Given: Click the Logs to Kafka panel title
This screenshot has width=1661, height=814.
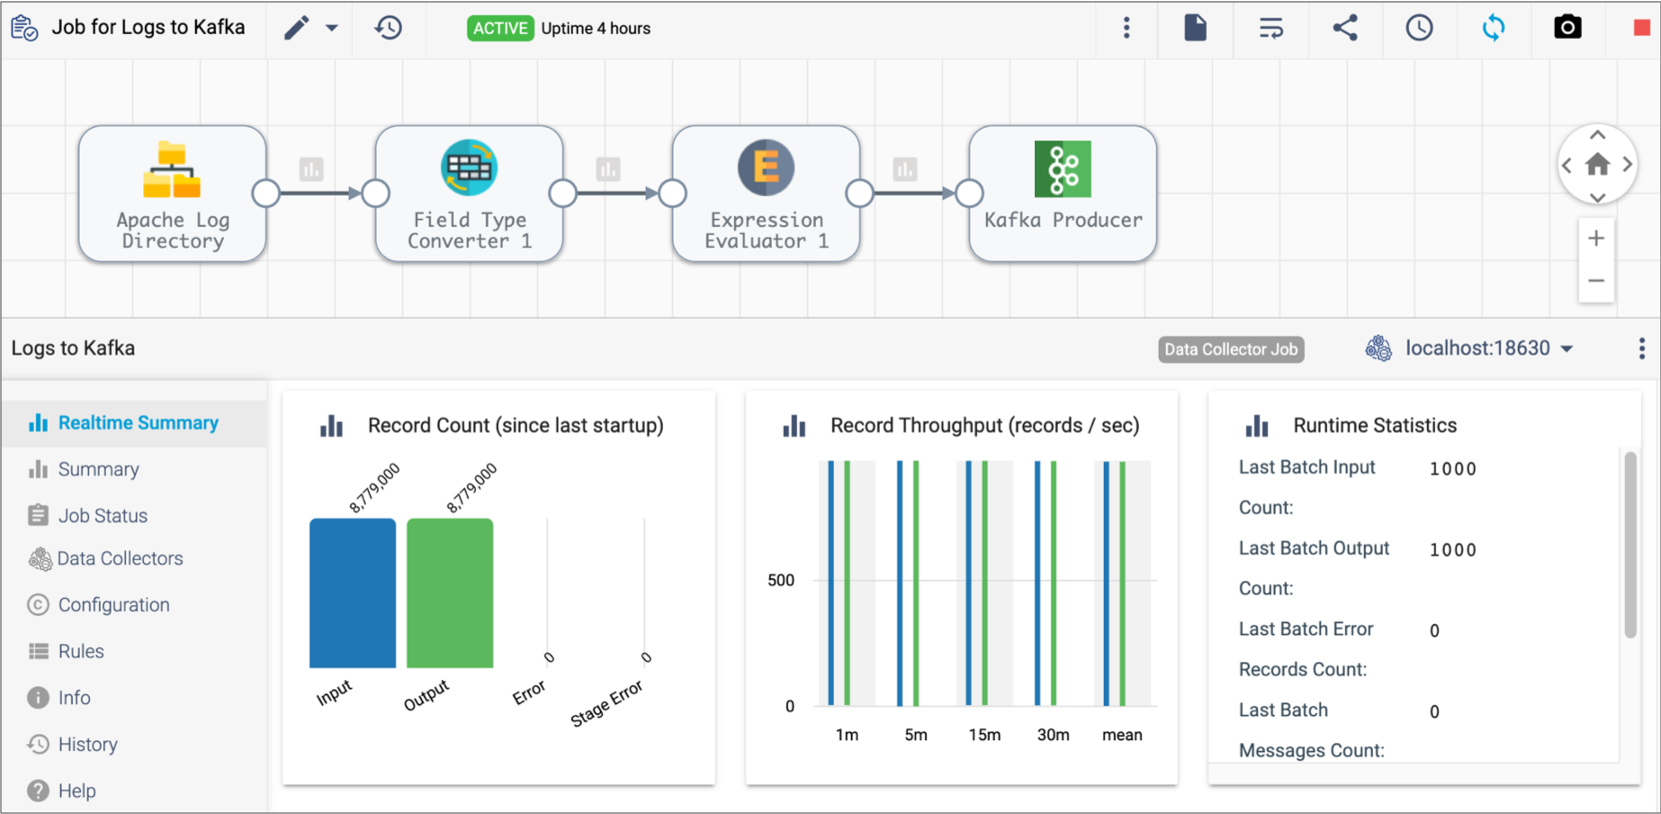Looking at the screenshot, I should 73,348.
